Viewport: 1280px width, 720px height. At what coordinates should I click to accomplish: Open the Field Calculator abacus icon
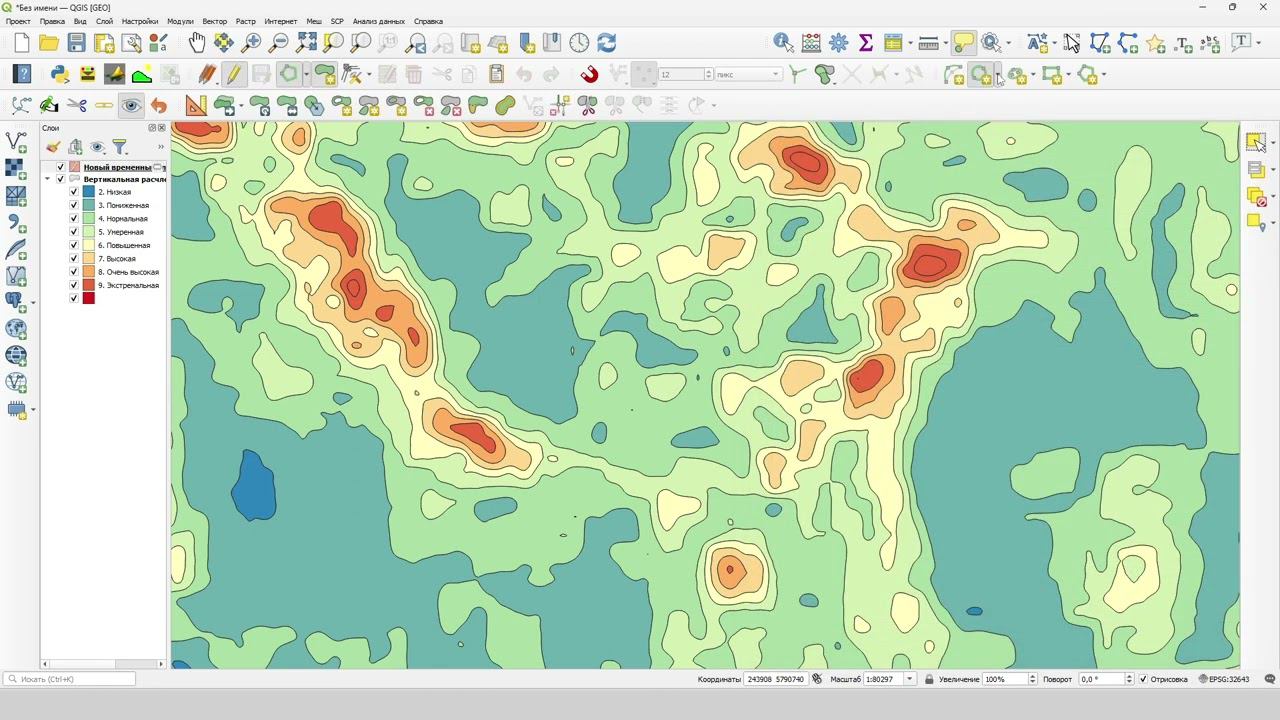811,43
